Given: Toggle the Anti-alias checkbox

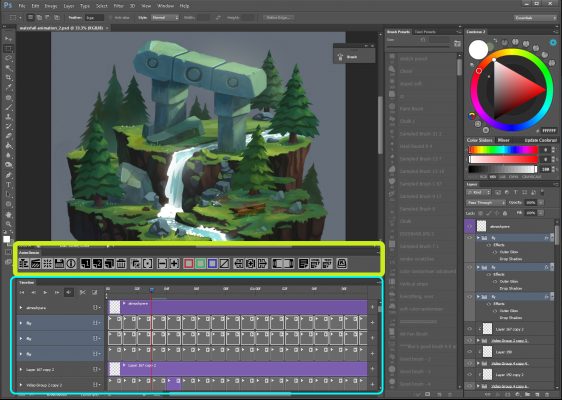Looking at the screenshot, I should point(110,18).
